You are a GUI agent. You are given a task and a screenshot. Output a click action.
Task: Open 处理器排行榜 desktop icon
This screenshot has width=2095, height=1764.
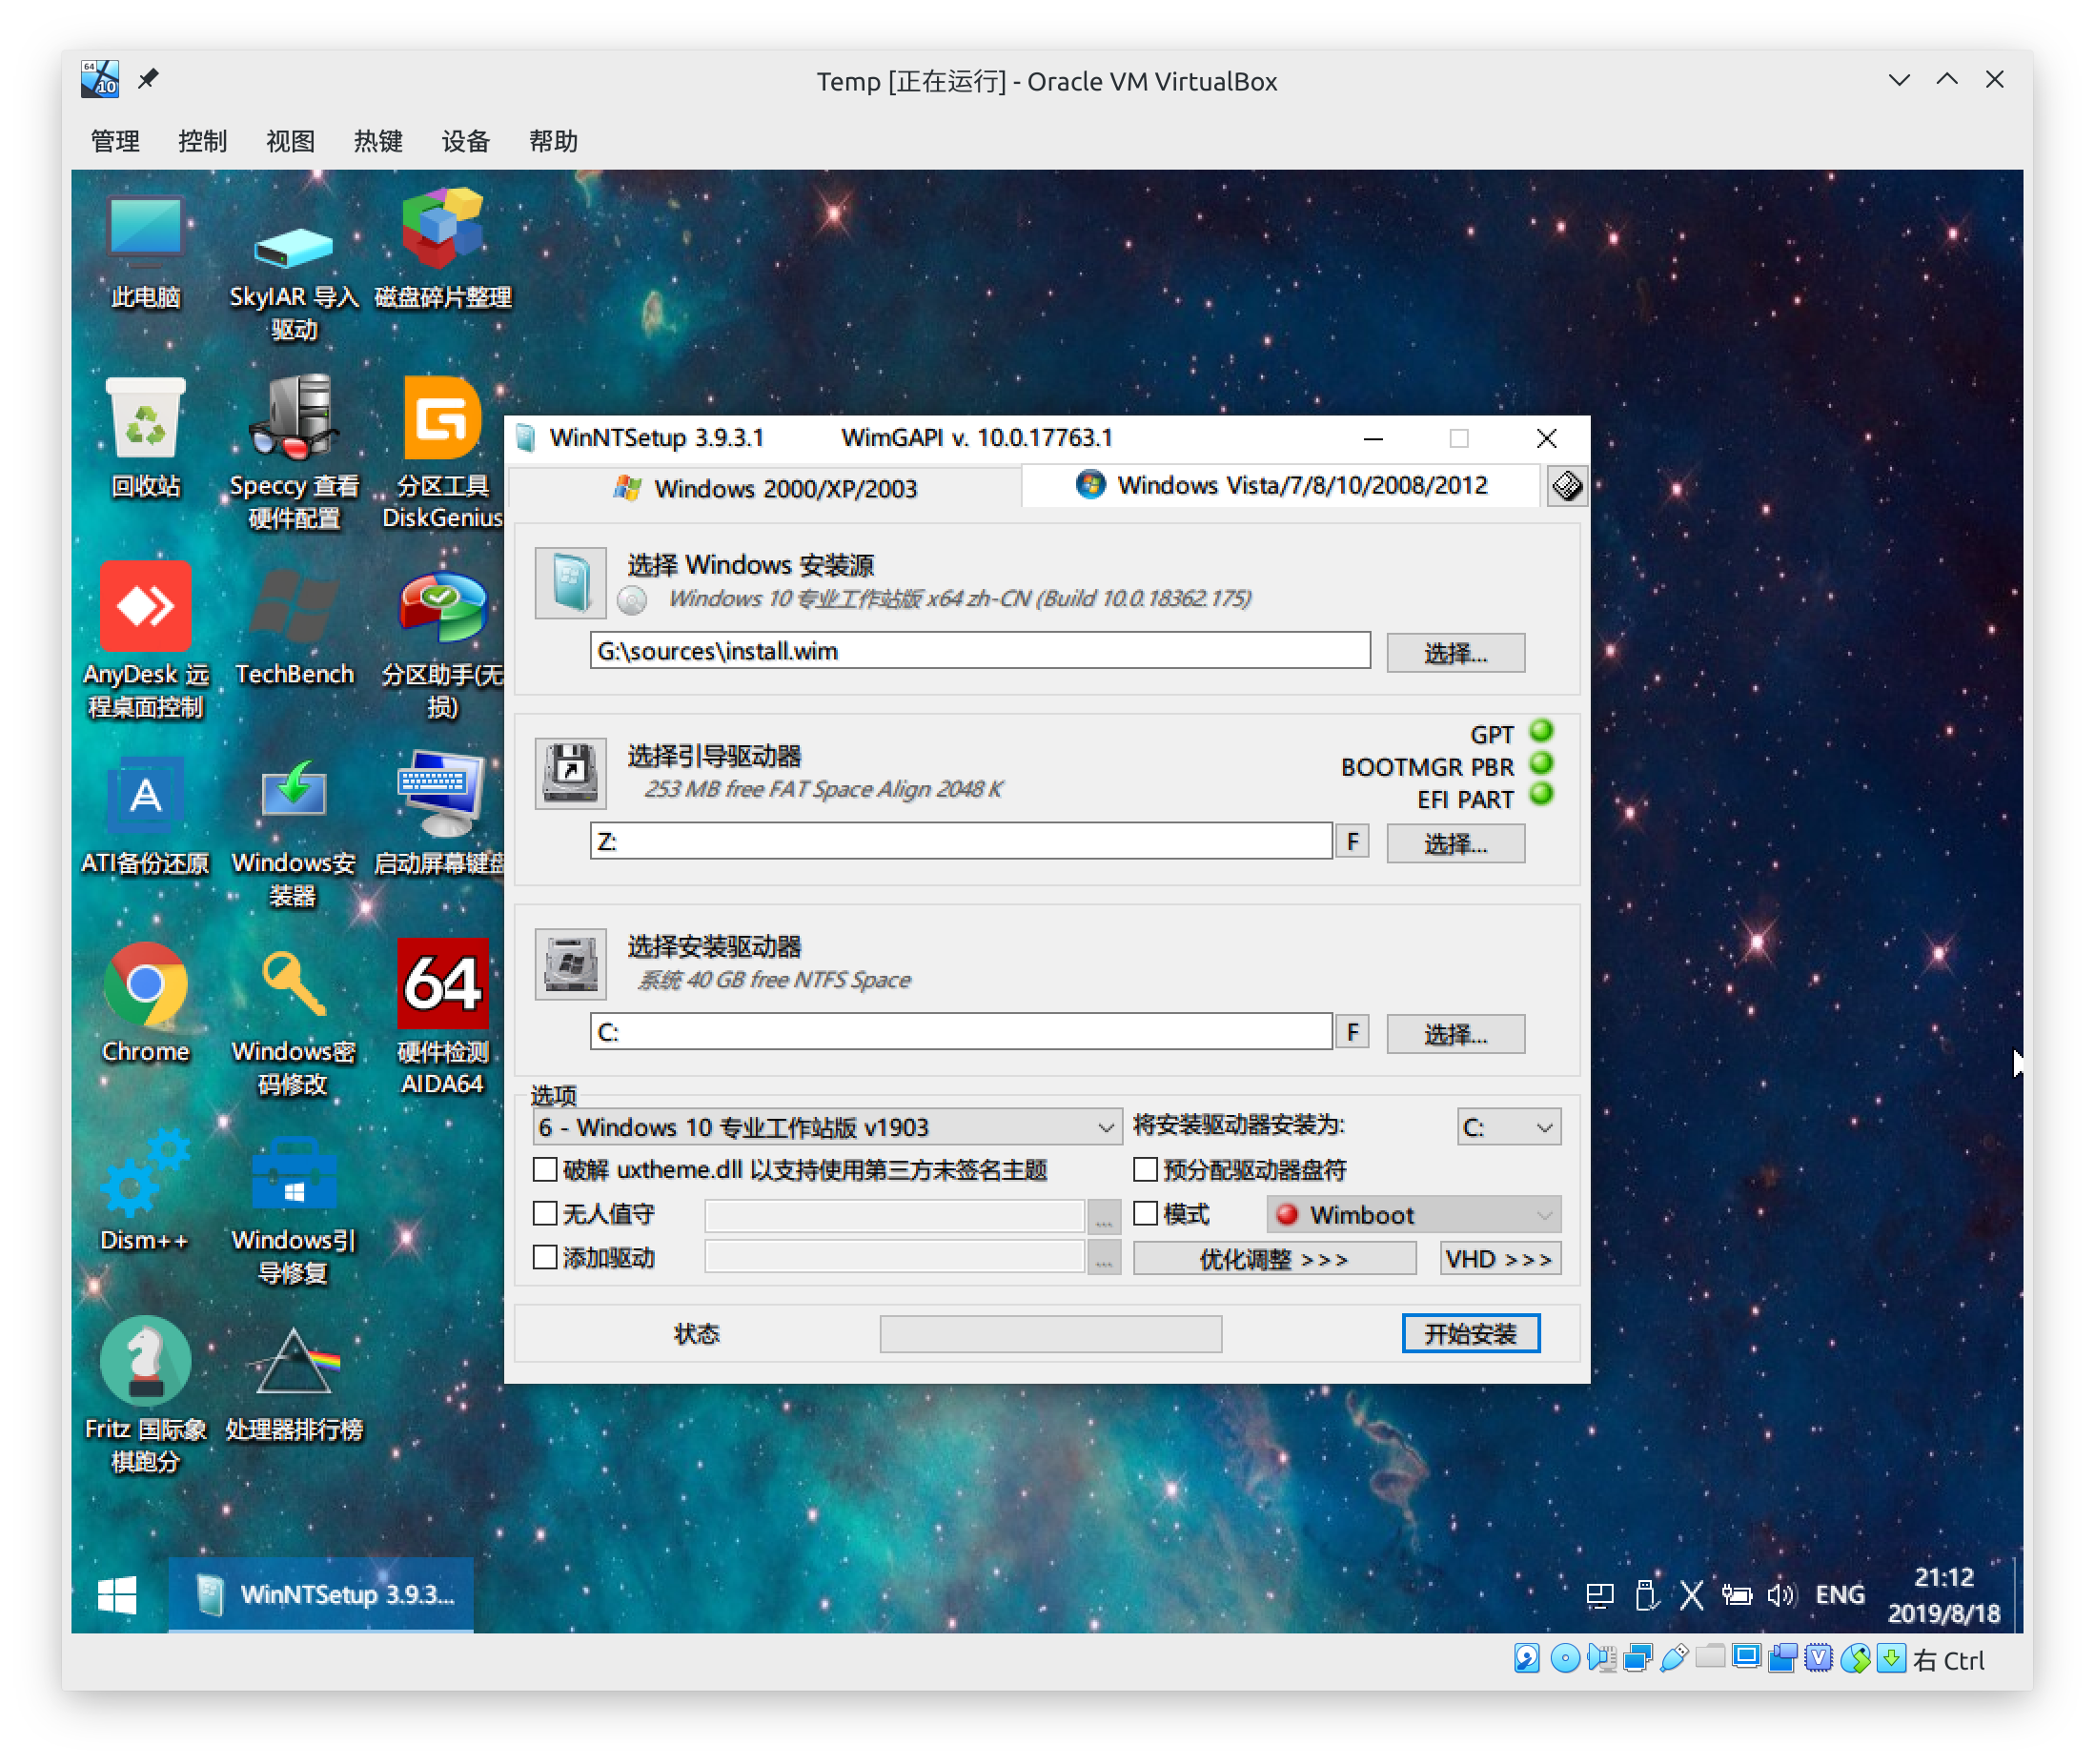293,1383
